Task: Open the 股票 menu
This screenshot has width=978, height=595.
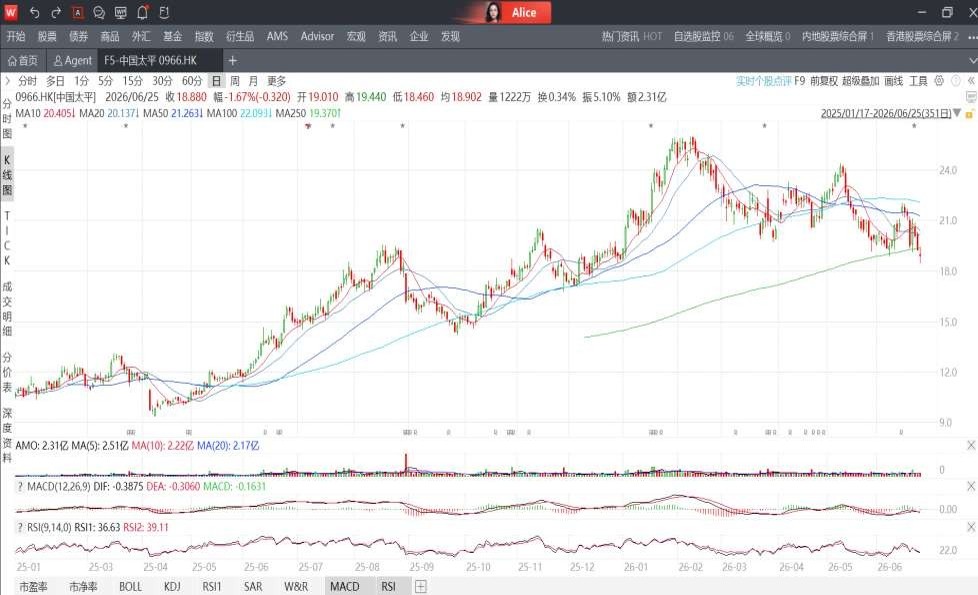Action: (47, 36)
